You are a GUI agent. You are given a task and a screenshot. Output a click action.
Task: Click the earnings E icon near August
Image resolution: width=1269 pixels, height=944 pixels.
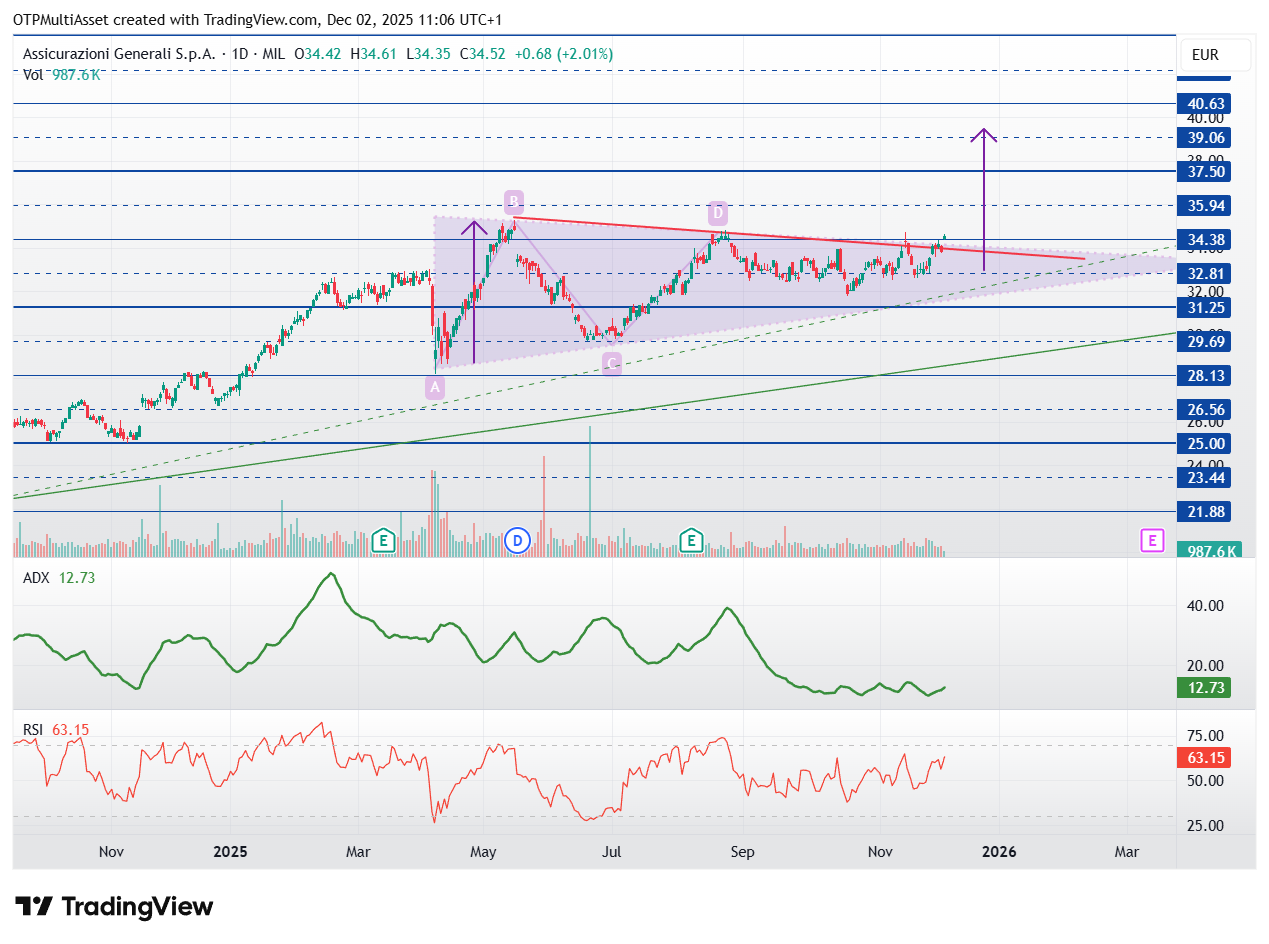(x=690, y=541)
